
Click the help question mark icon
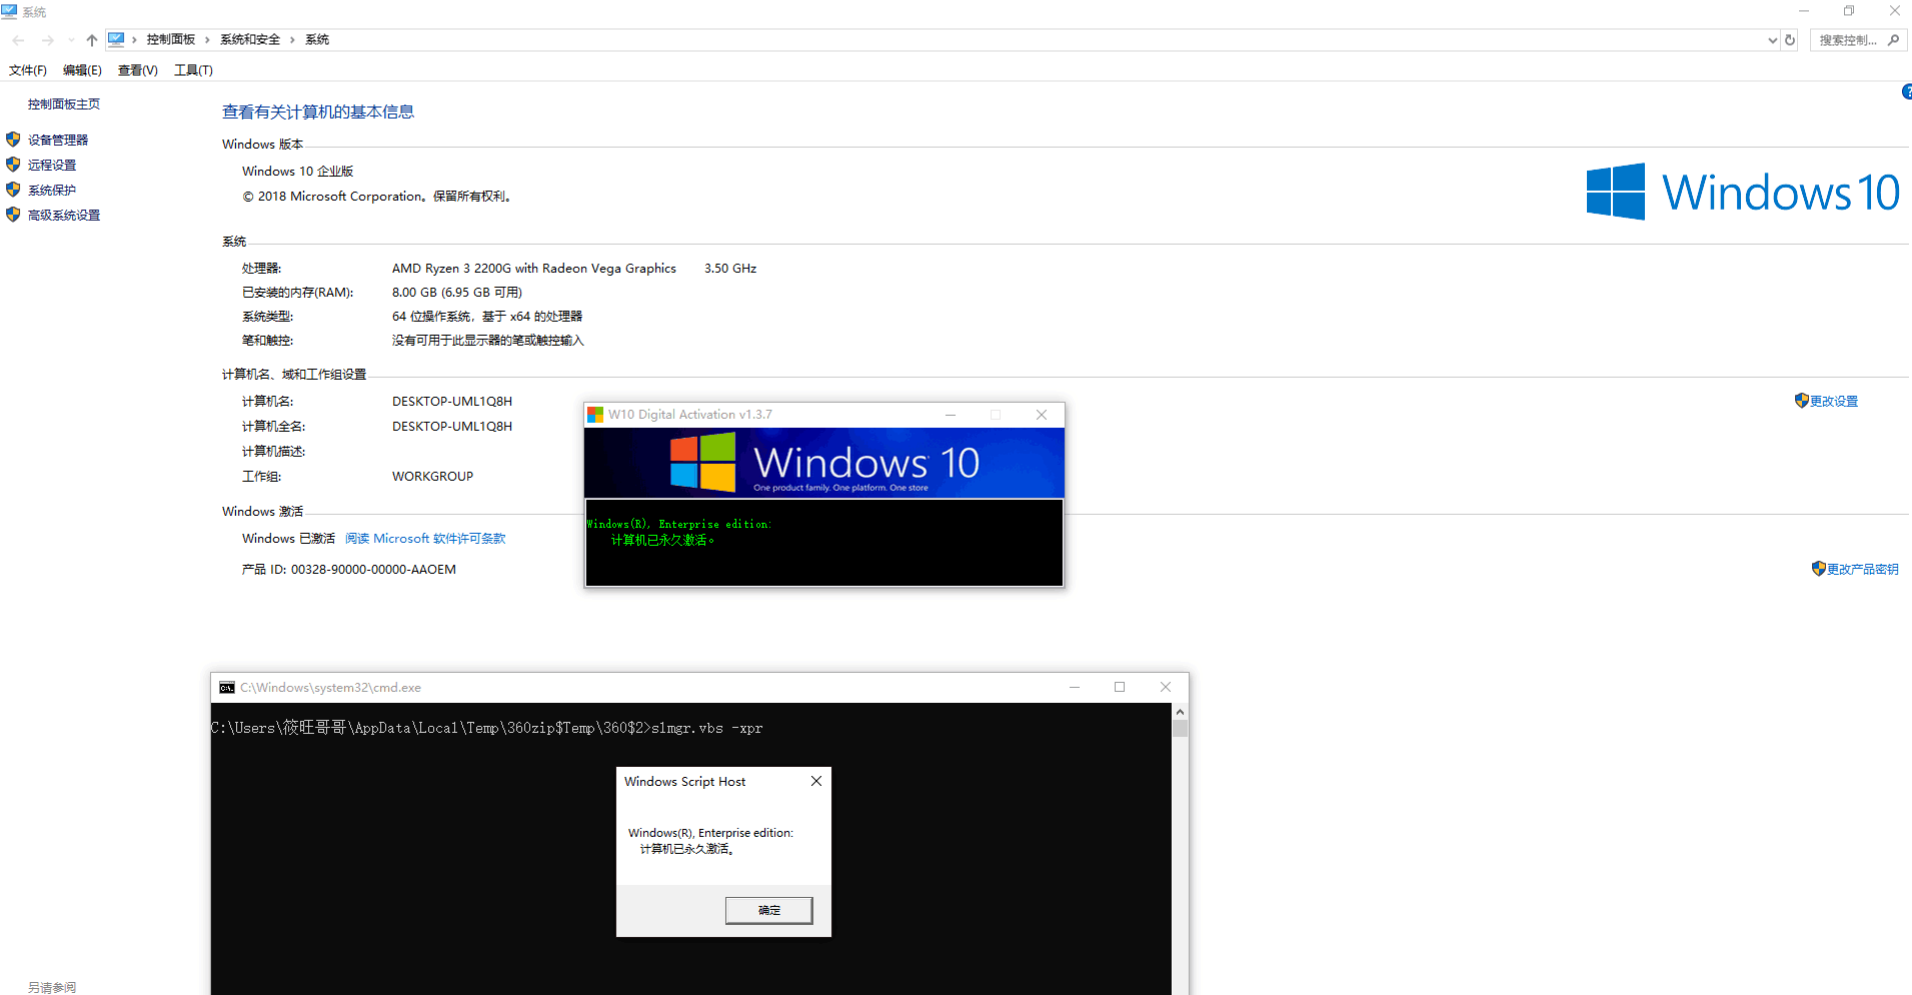(1905, 91)
